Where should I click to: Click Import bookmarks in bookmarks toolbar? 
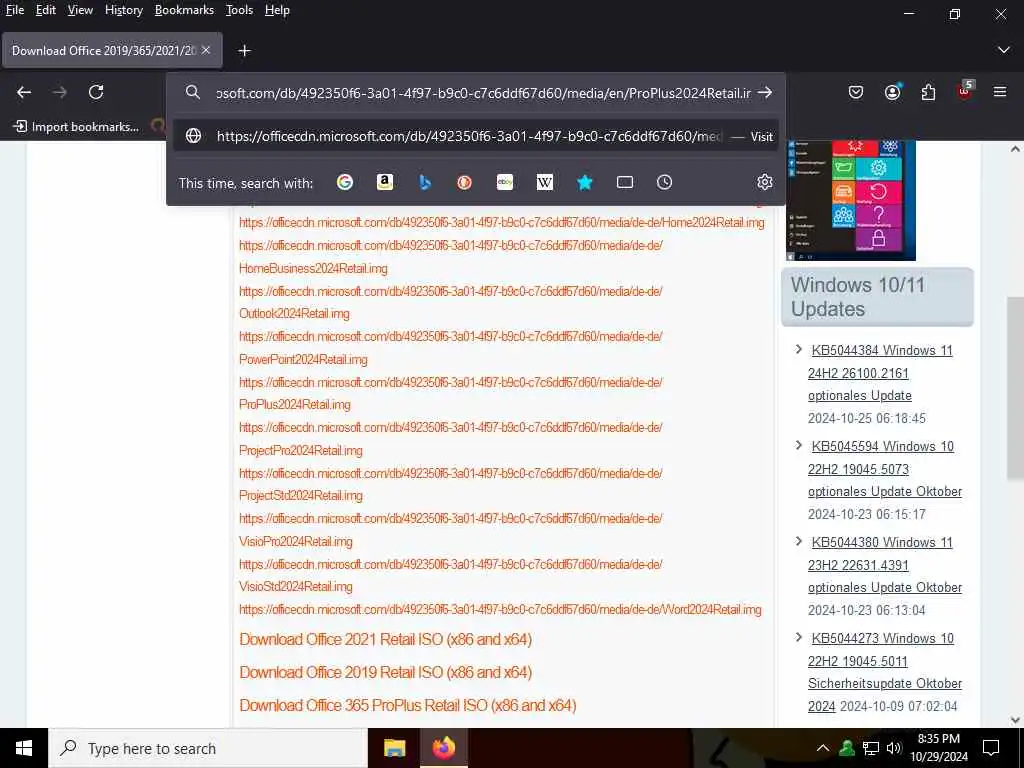[x=76, y=126]
